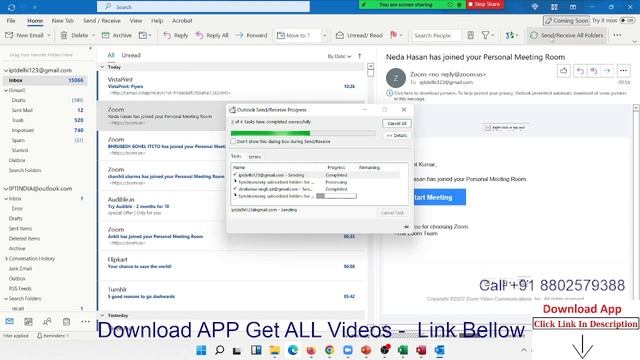
Task: Open the ribbon more options ellipsis
Action: pos(617,35)
